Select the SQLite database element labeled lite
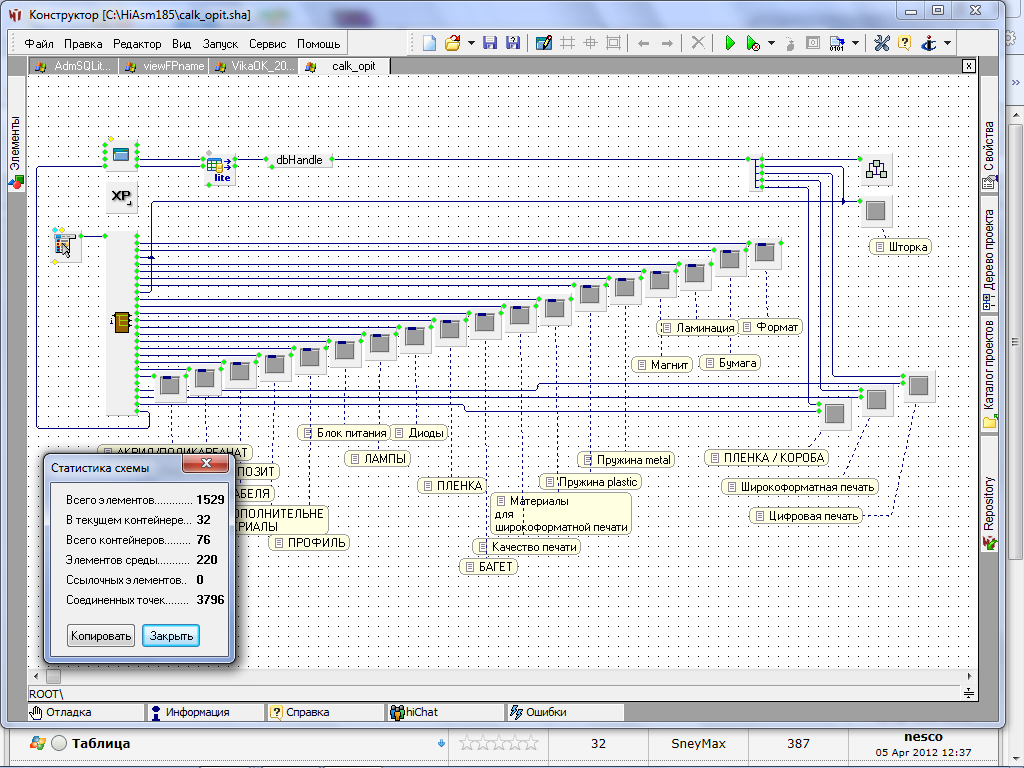This screenshot has height=768, width=1024. coord(219,168)
